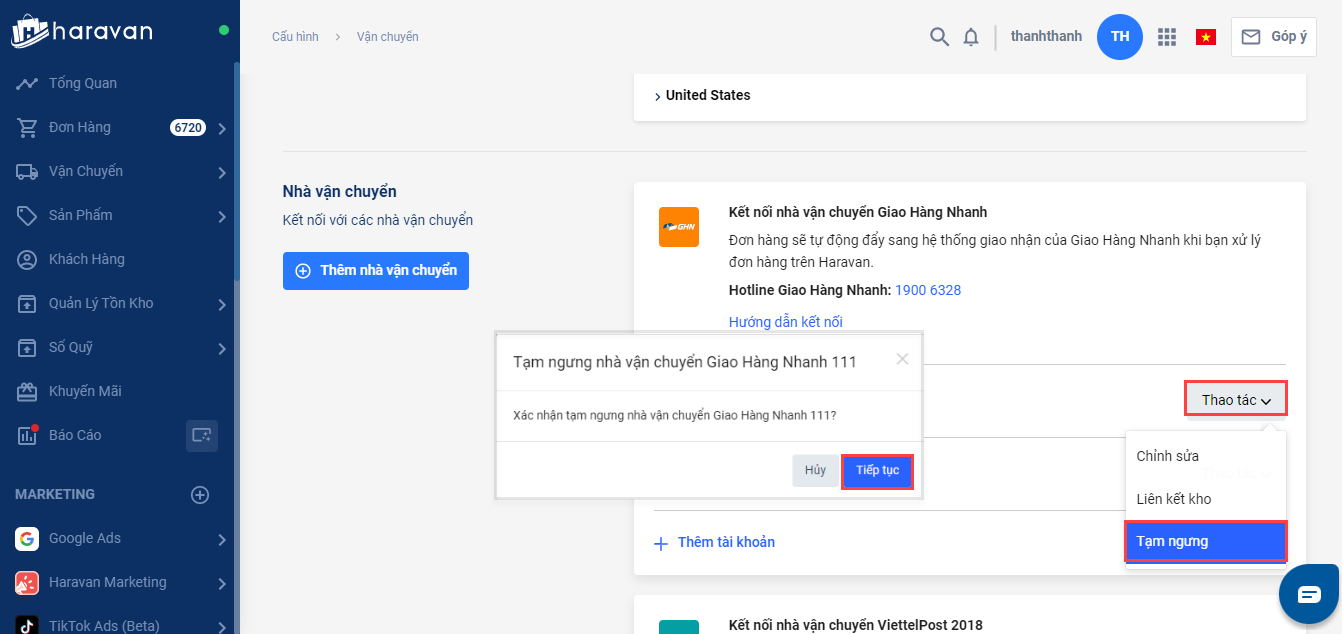Viewport: 1342px width, 634px height.
Task: Expand the Đơn Hàng sidebar menu
Action: pos(222,128)
